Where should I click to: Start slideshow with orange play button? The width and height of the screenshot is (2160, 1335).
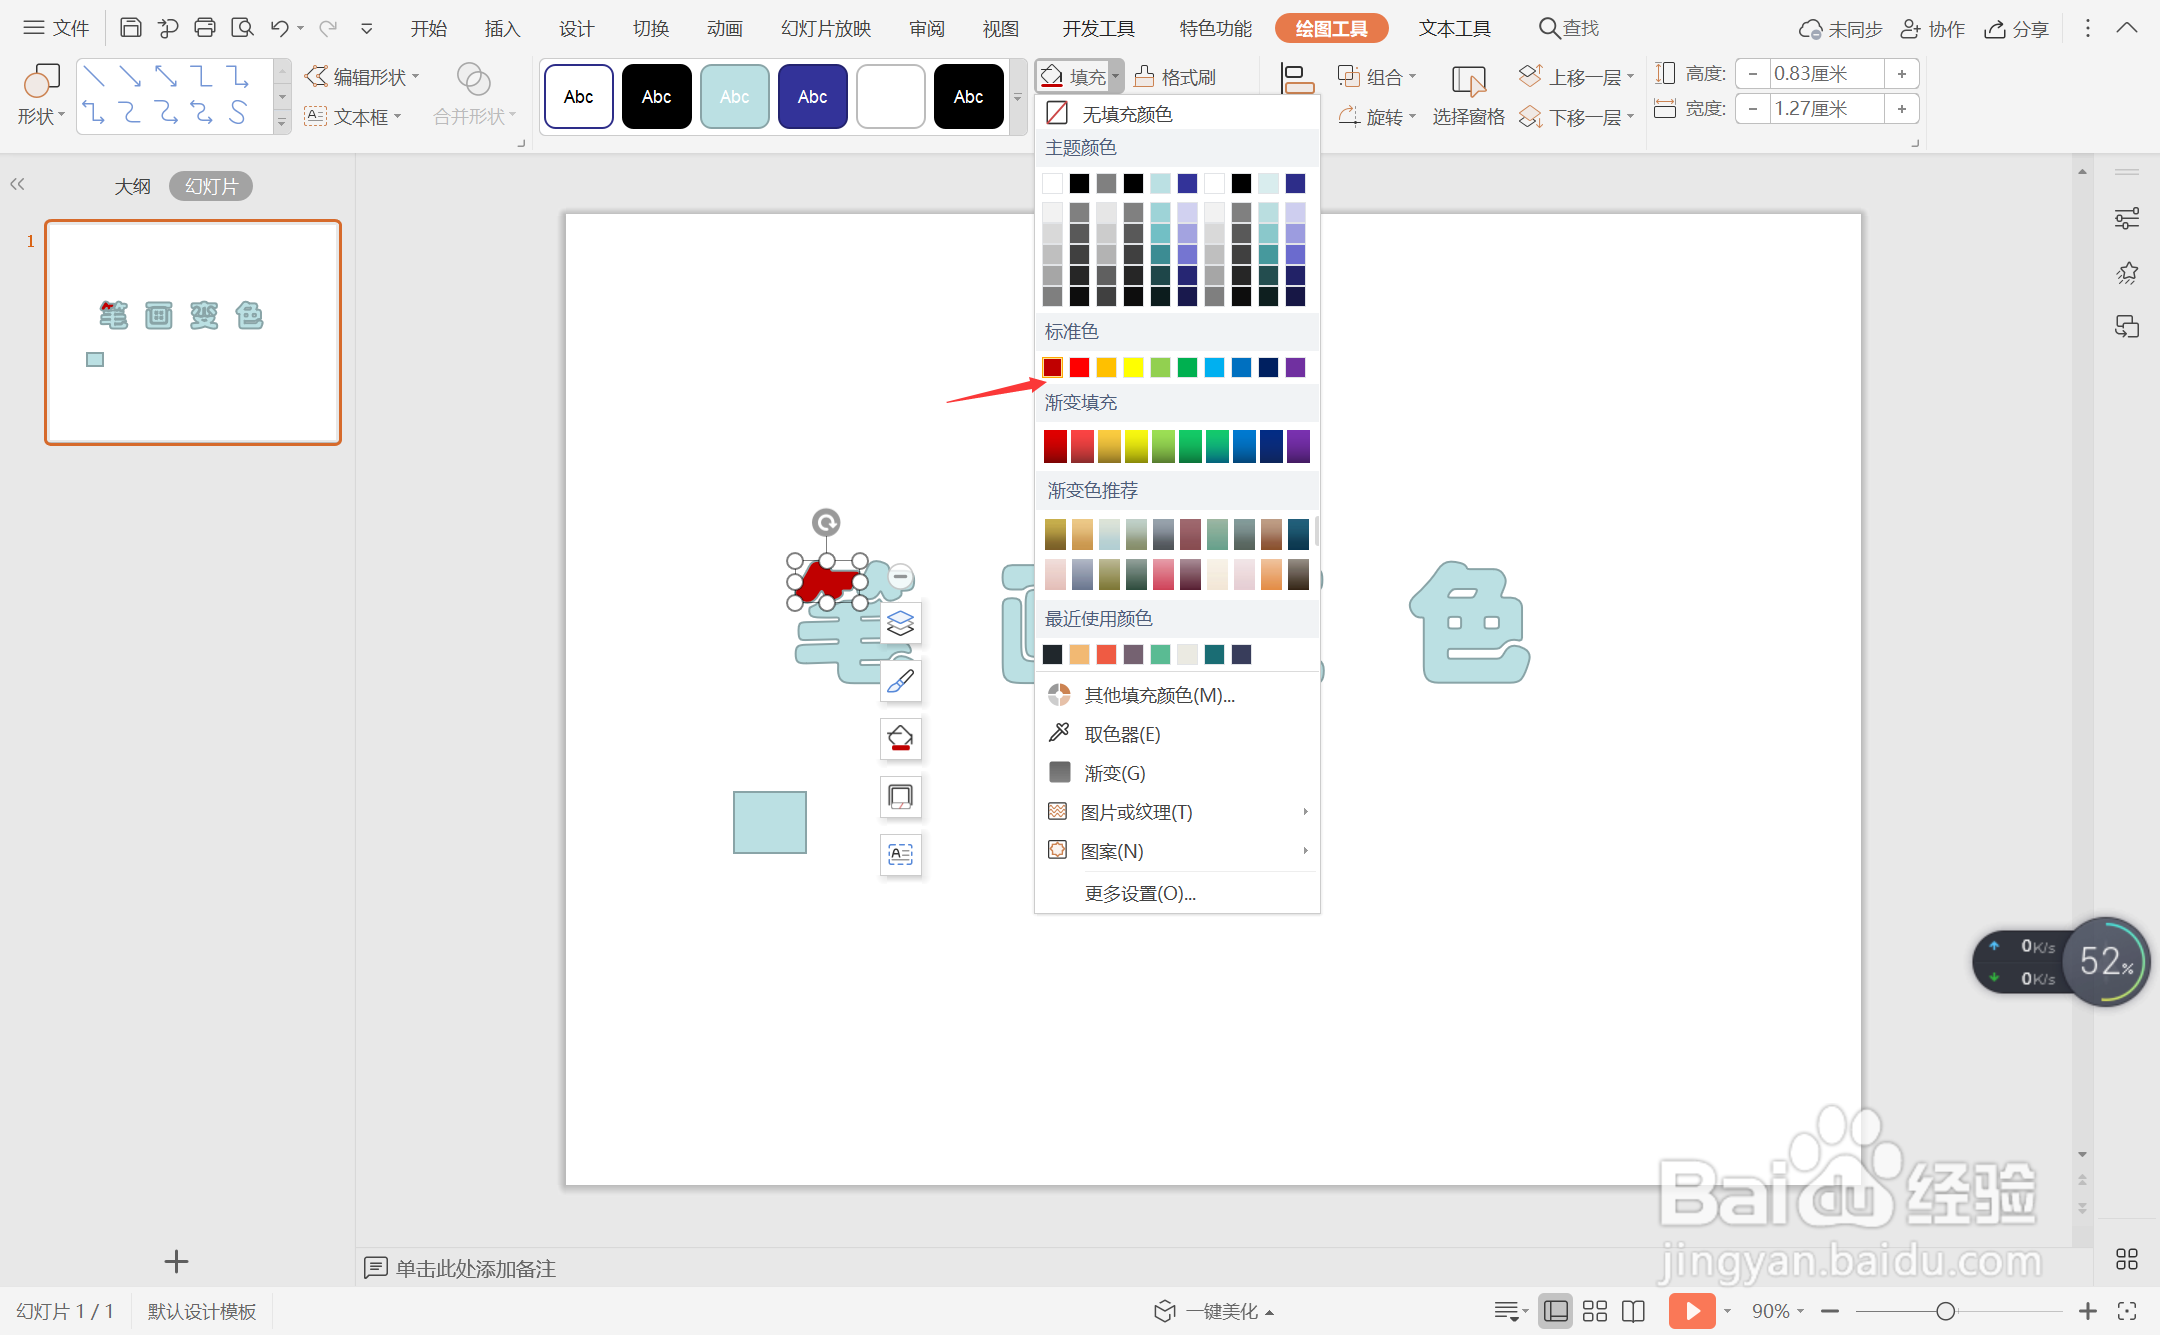click(x=1691, y=1310)
